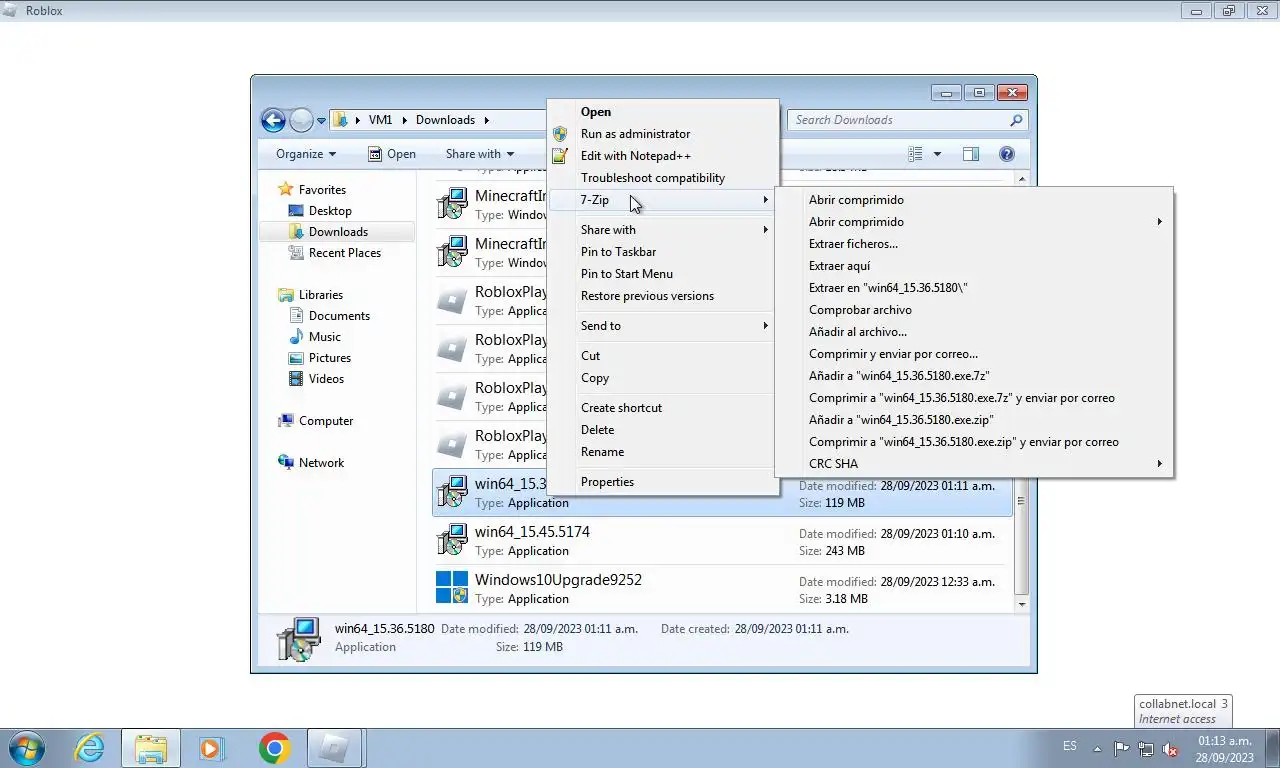Image resolution: width=1280 pixels, height=768 pixels.
Task: Expand the Send to submenu
Action: point(662,326)
